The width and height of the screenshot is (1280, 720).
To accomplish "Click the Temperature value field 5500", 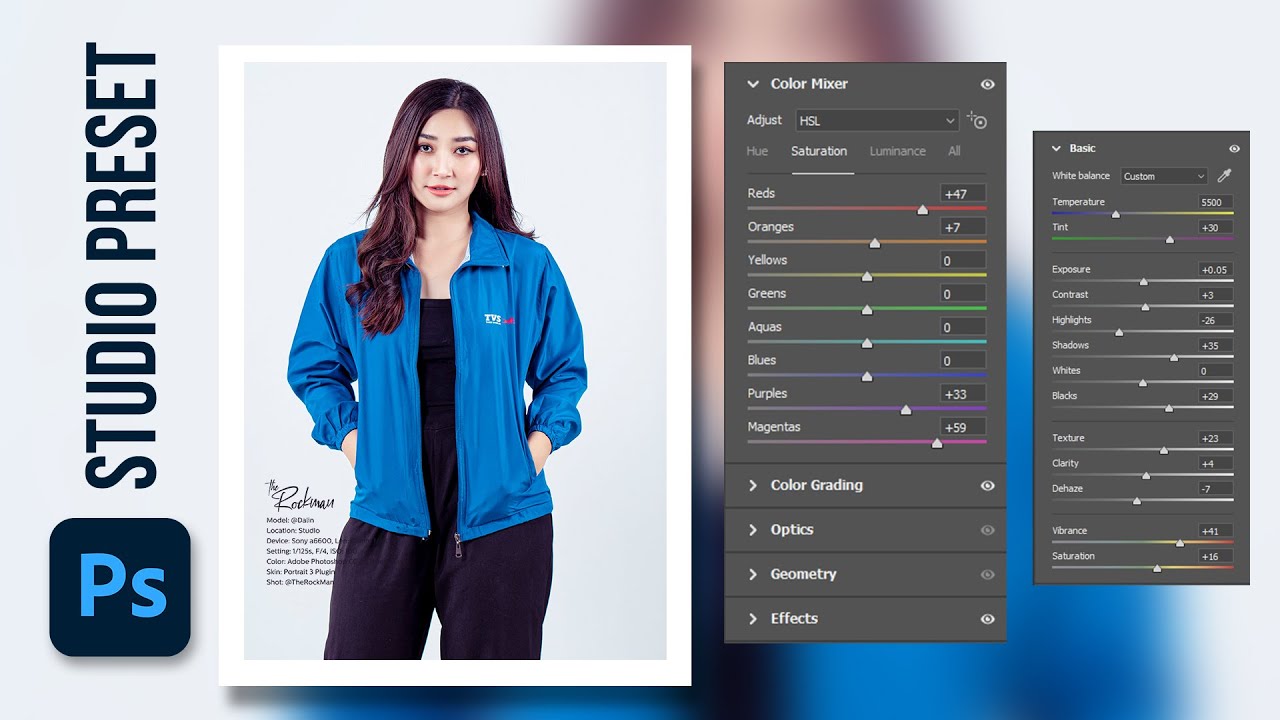I will (x=1215, y=202).
